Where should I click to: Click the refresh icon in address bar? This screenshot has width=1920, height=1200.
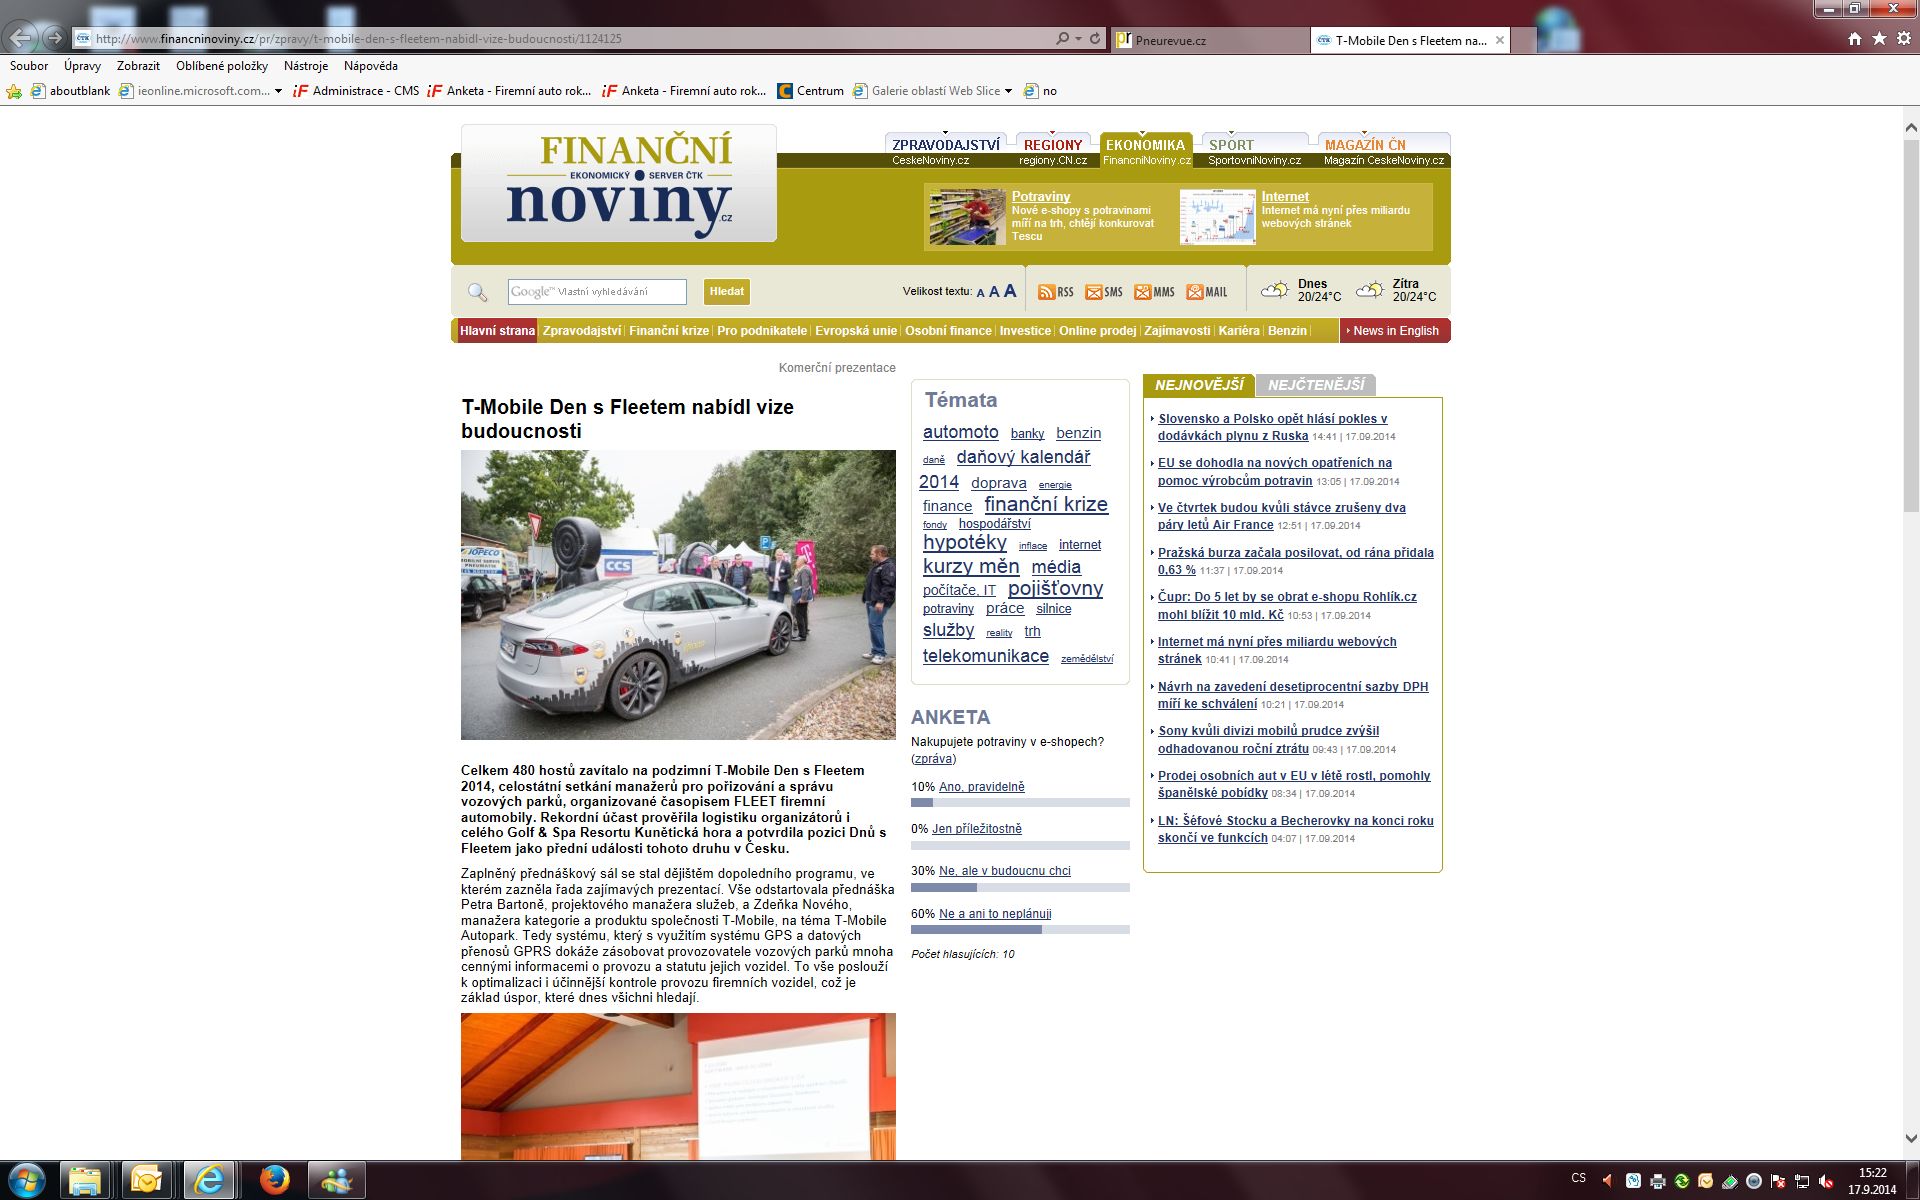click(x=1095, y=39)
